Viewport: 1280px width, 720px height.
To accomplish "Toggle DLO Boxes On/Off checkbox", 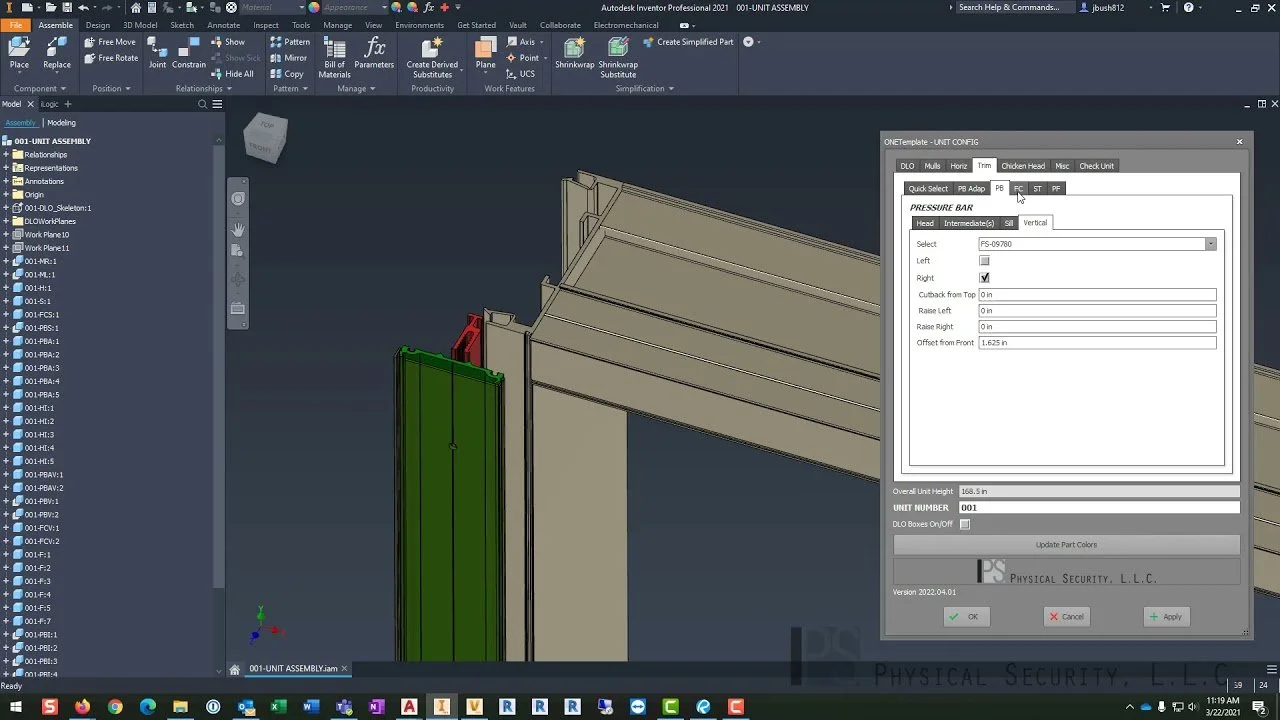I will click(964, 524).
